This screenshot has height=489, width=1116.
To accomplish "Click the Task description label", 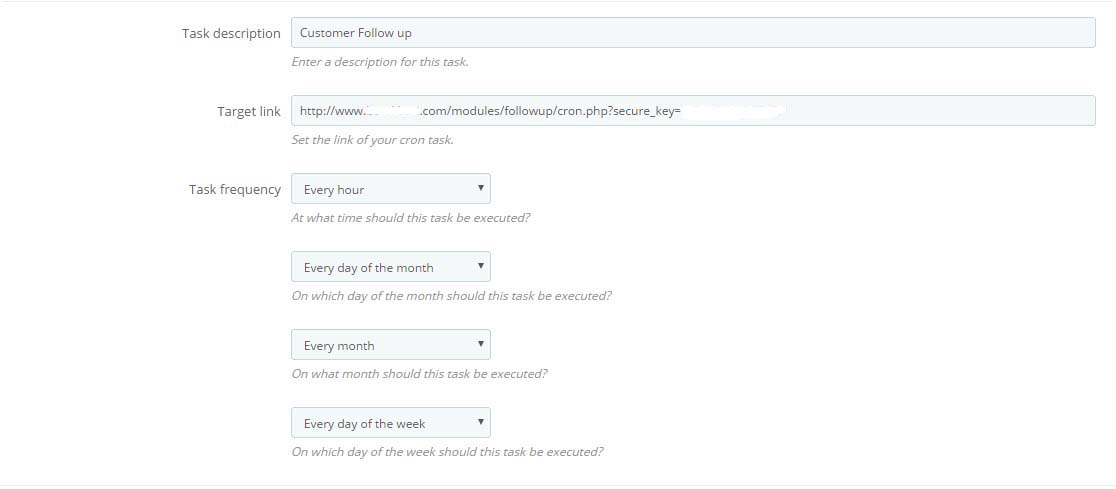I will click(231, 33).
